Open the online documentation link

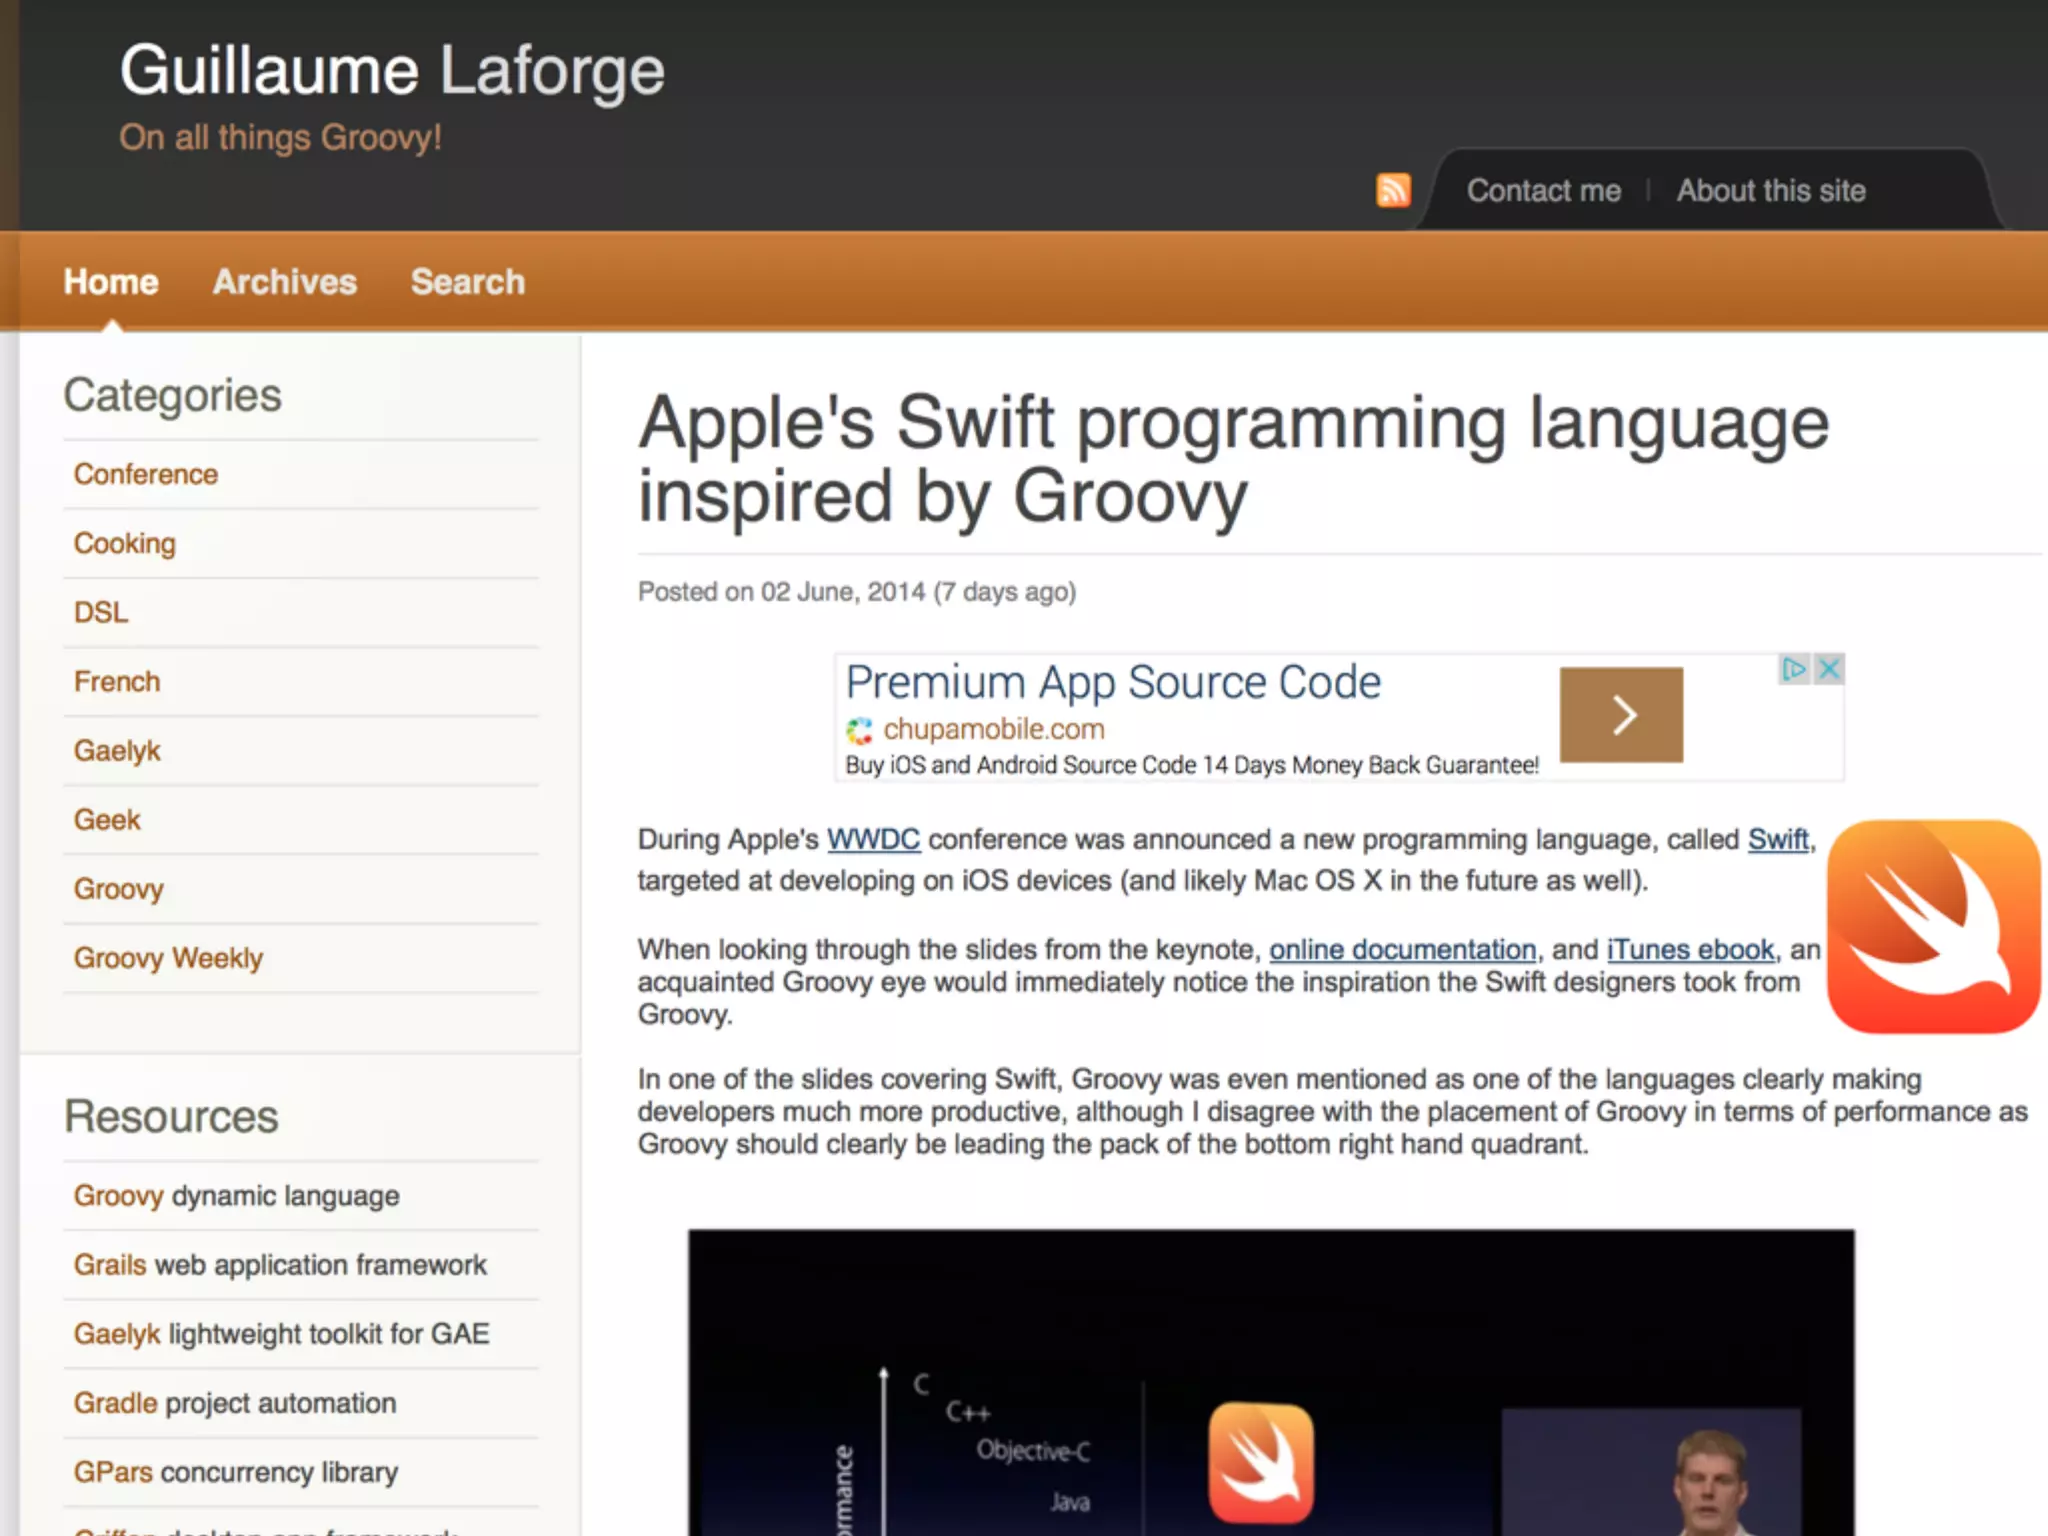1402,949
